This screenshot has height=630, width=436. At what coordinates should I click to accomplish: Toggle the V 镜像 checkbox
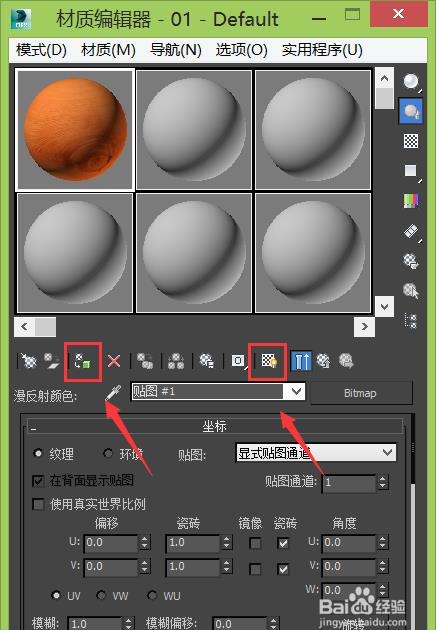tap(255, 569)
